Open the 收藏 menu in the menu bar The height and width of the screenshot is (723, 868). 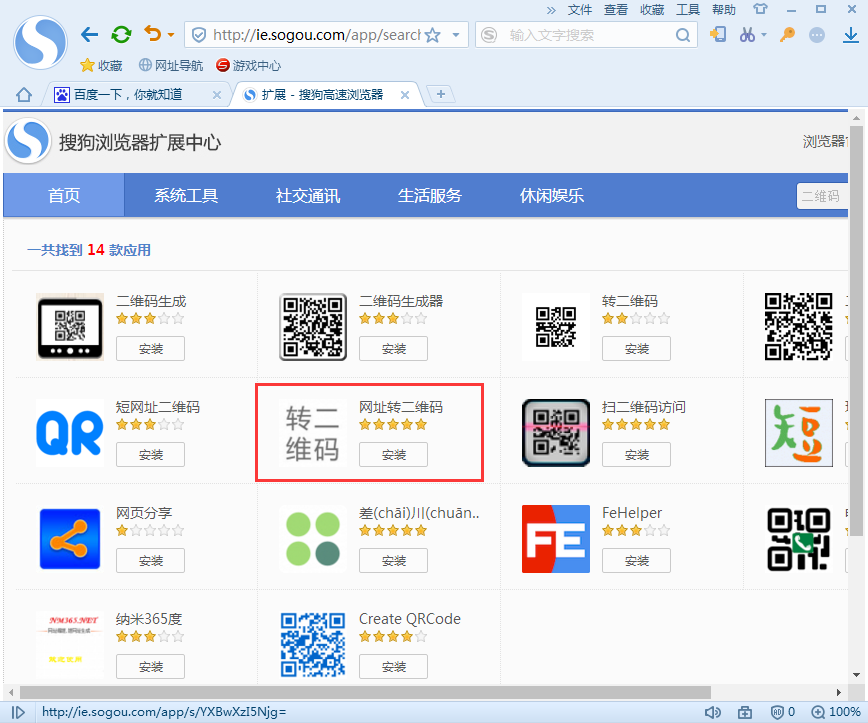pyautogui.click(x=652, y=9)
